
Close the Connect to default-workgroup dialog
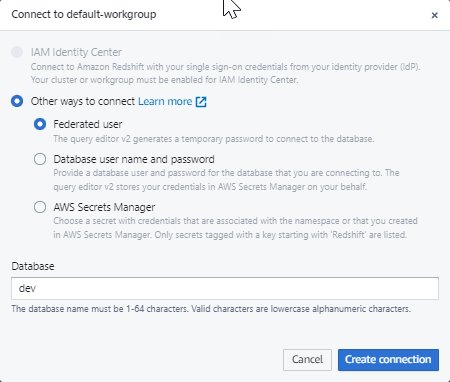click(x=434, y=15)
